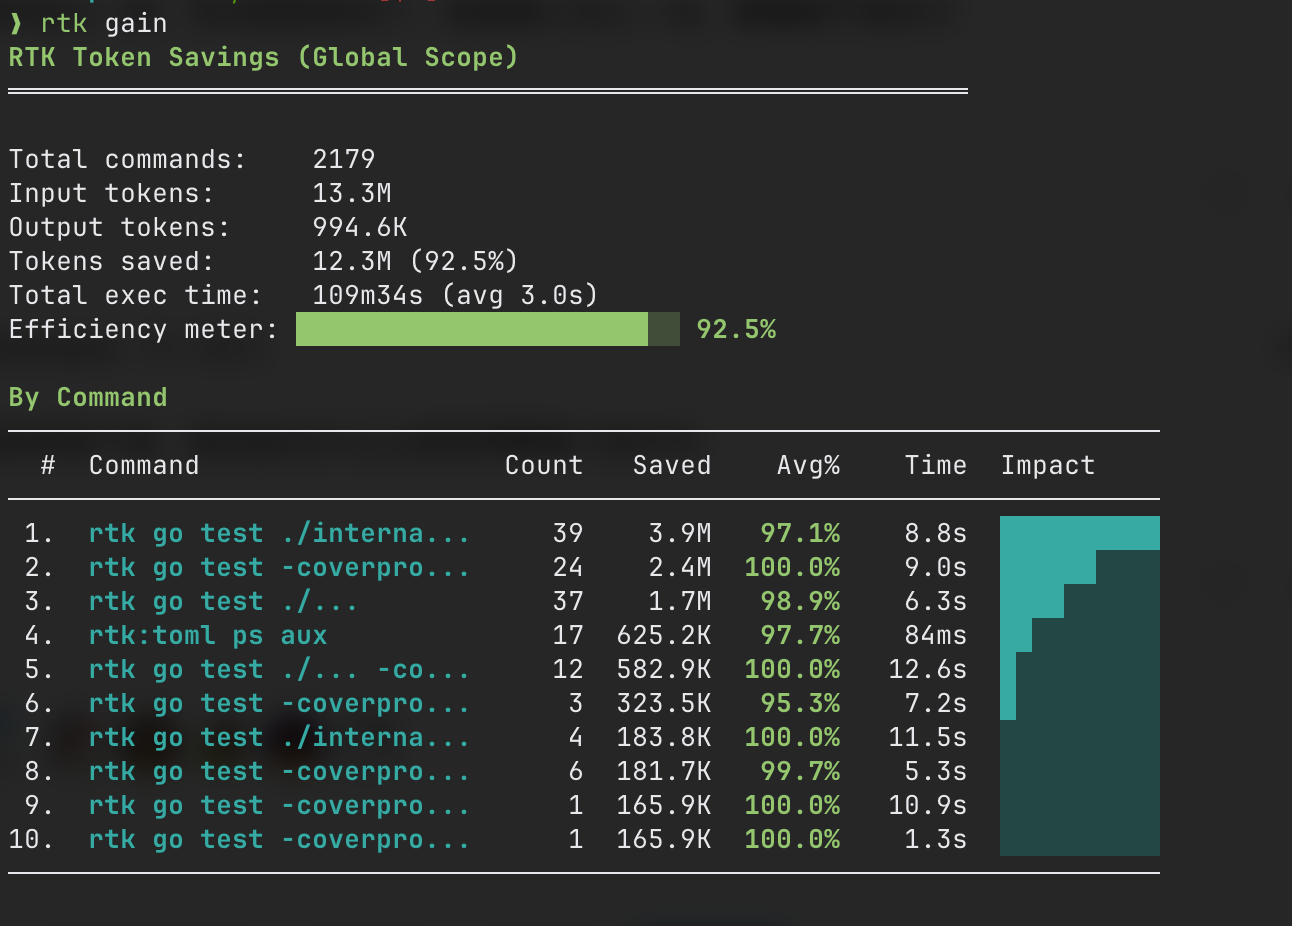Click the Input tokens value 13.3M

point(352,193)
